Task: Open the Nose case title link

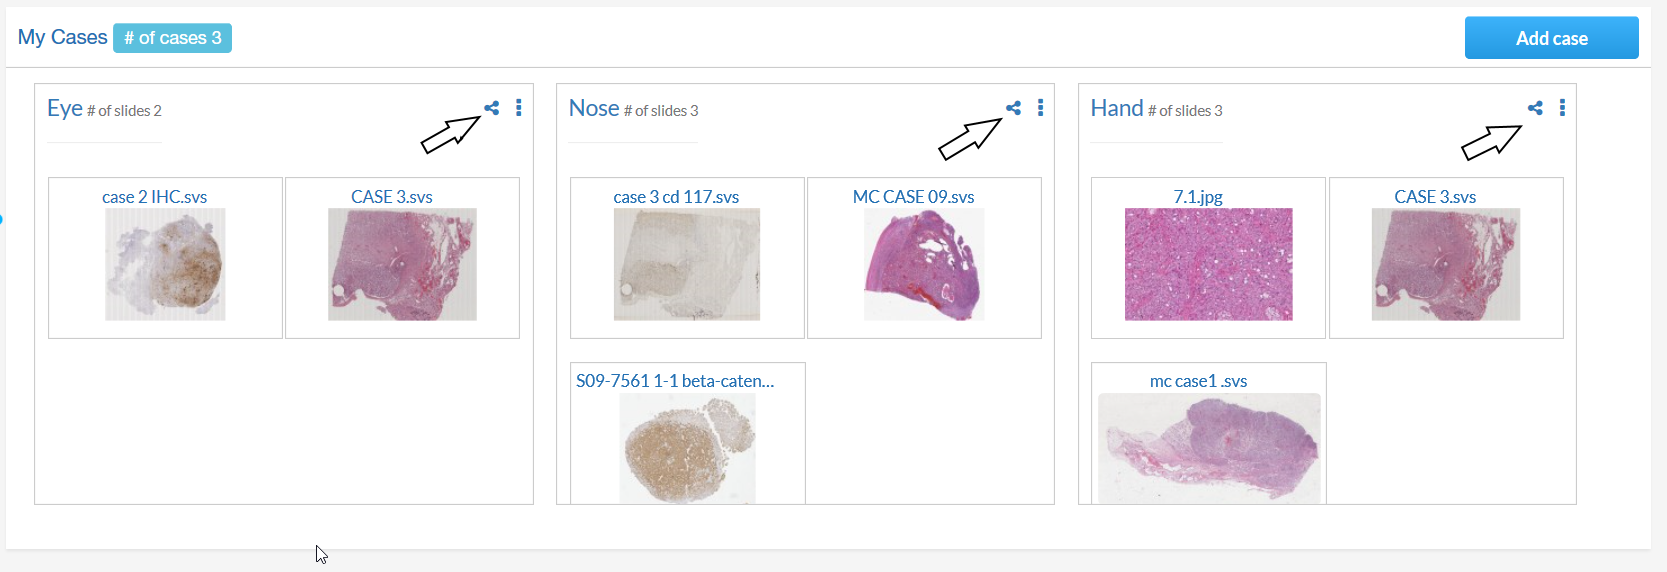Action: pyautogui.click(x=594, y=108)
